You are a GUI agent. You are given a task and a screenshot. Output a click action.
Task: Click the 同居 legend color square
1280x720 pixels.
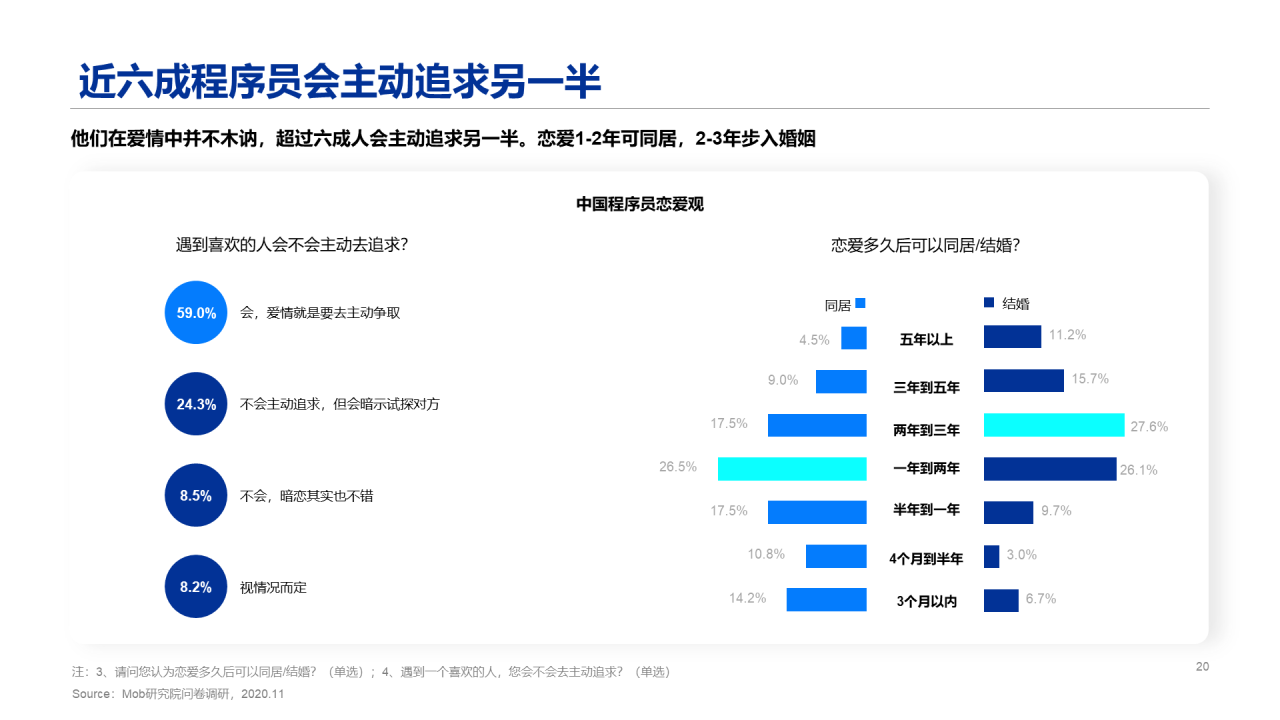click(860, 303)
